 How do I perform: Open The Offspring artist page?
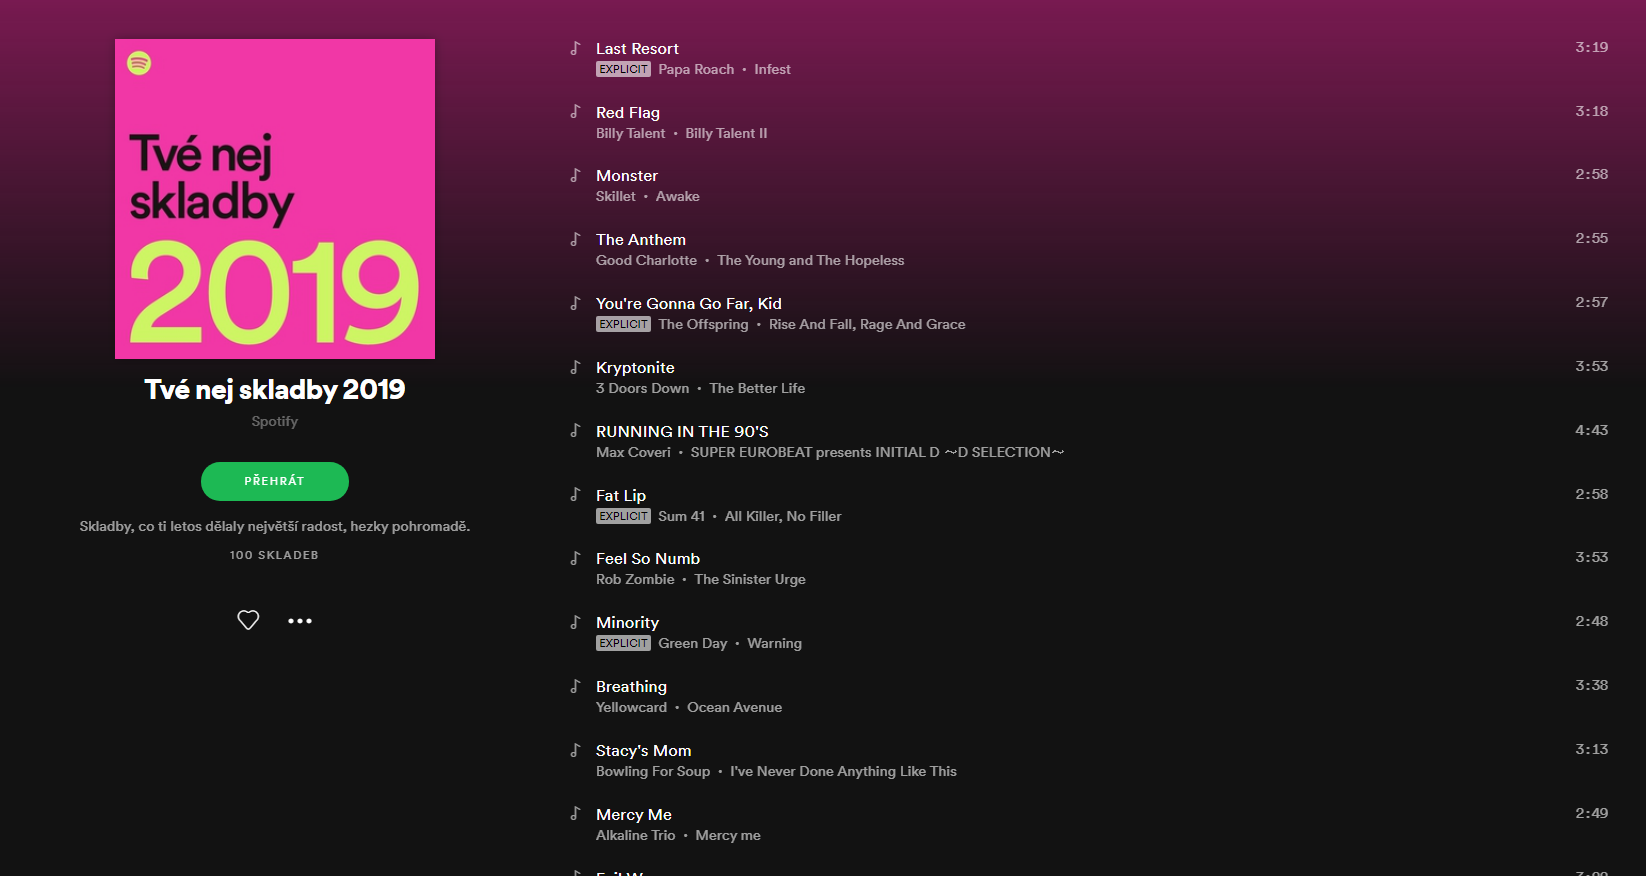(x=703, y=324)
